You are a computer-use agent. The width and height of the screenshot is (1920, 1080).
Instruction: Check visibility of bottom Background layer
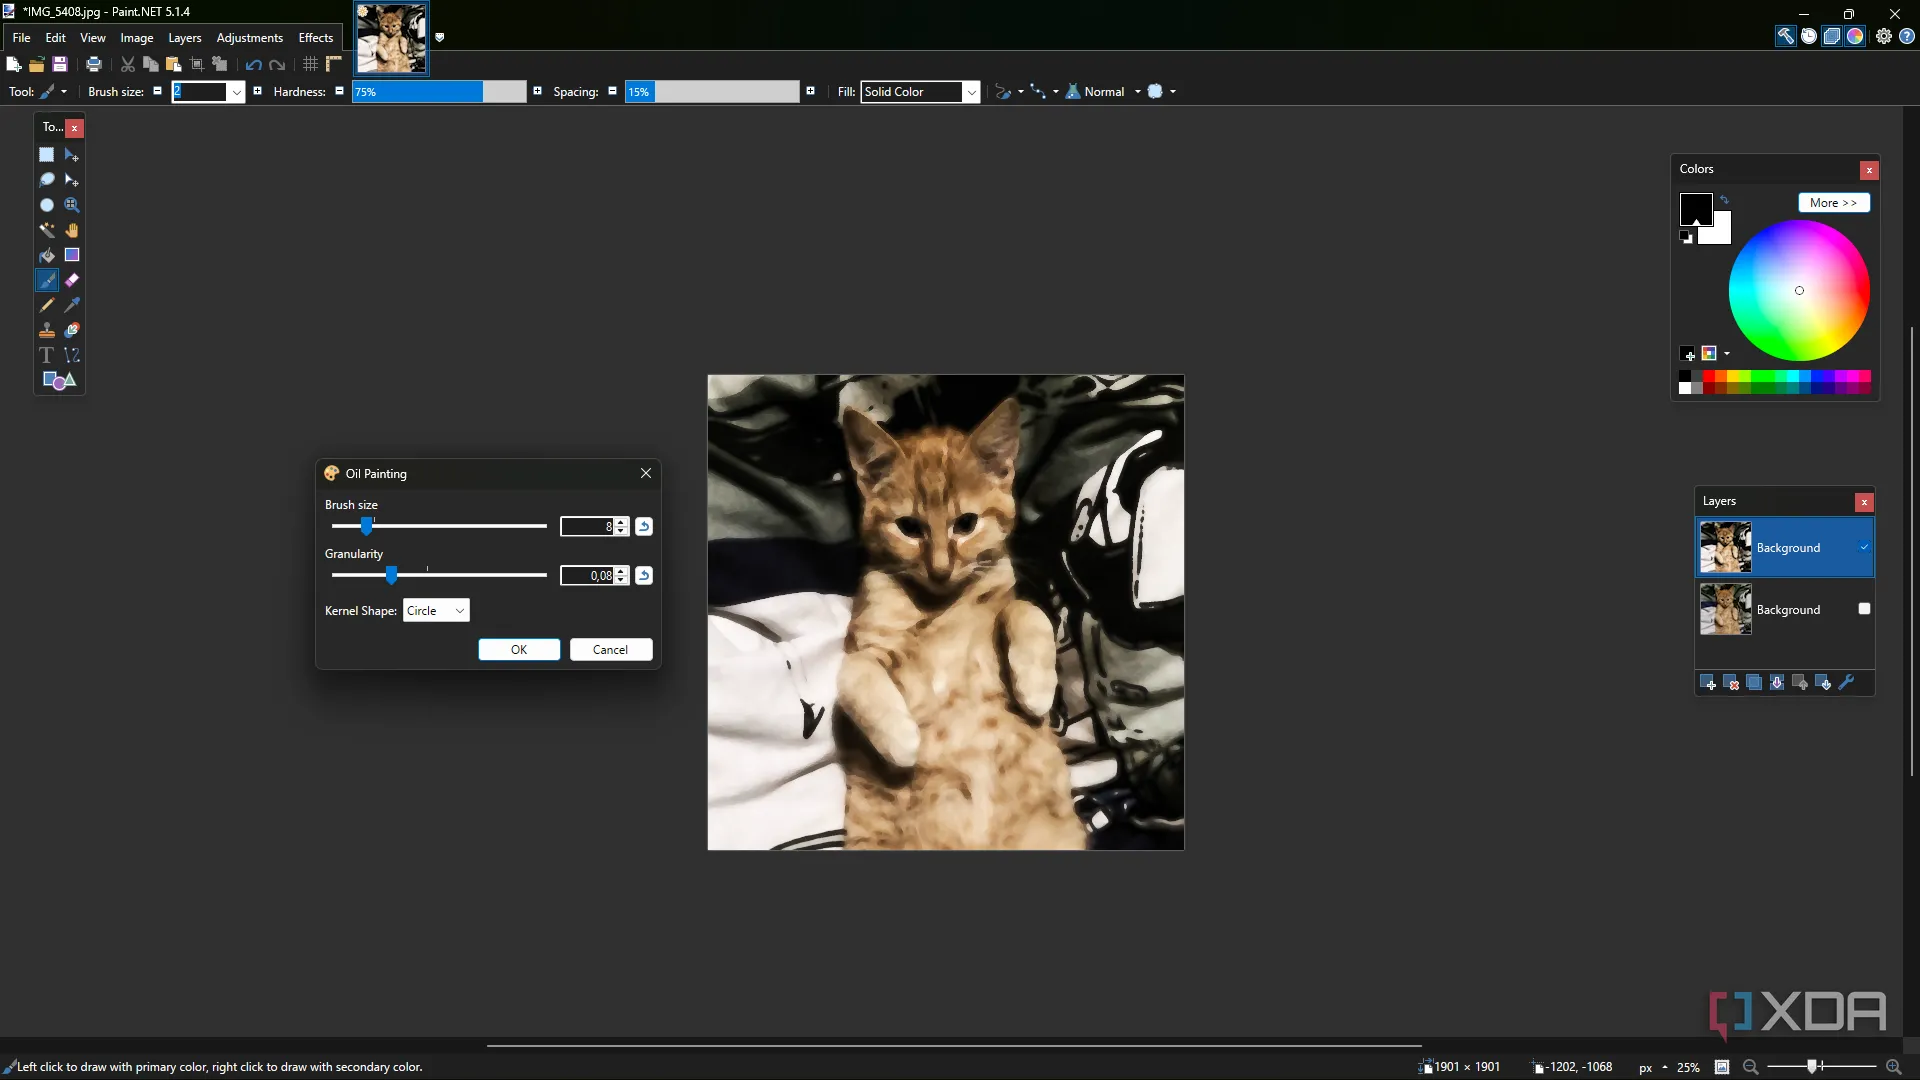(1864, 609)
